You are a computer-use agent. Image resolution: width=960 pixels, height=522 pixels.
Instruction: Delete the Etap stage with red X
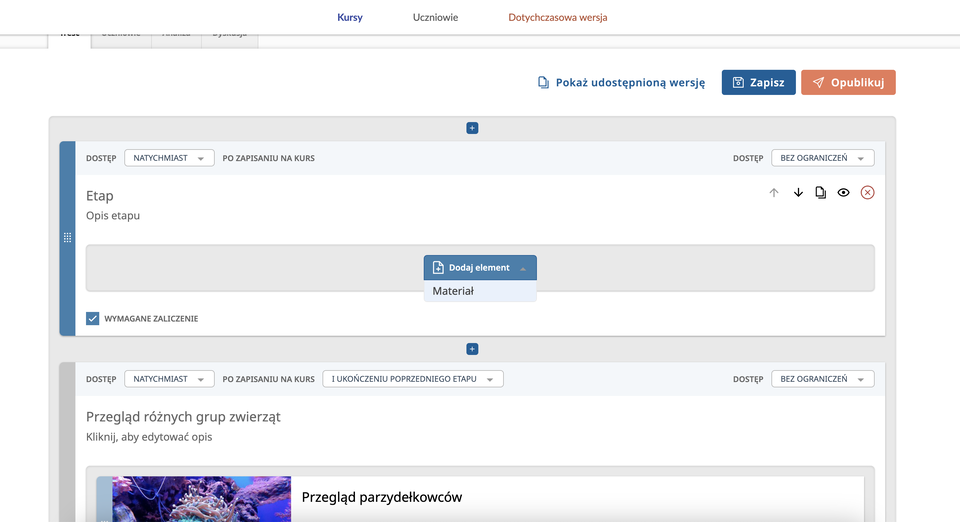coord(867,193)
